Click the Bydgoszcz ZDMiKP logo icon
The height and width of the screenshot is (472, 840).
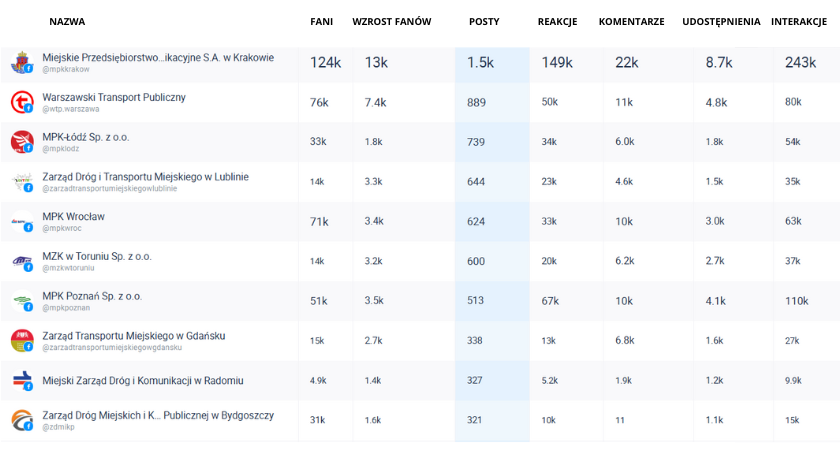[21, 420]
